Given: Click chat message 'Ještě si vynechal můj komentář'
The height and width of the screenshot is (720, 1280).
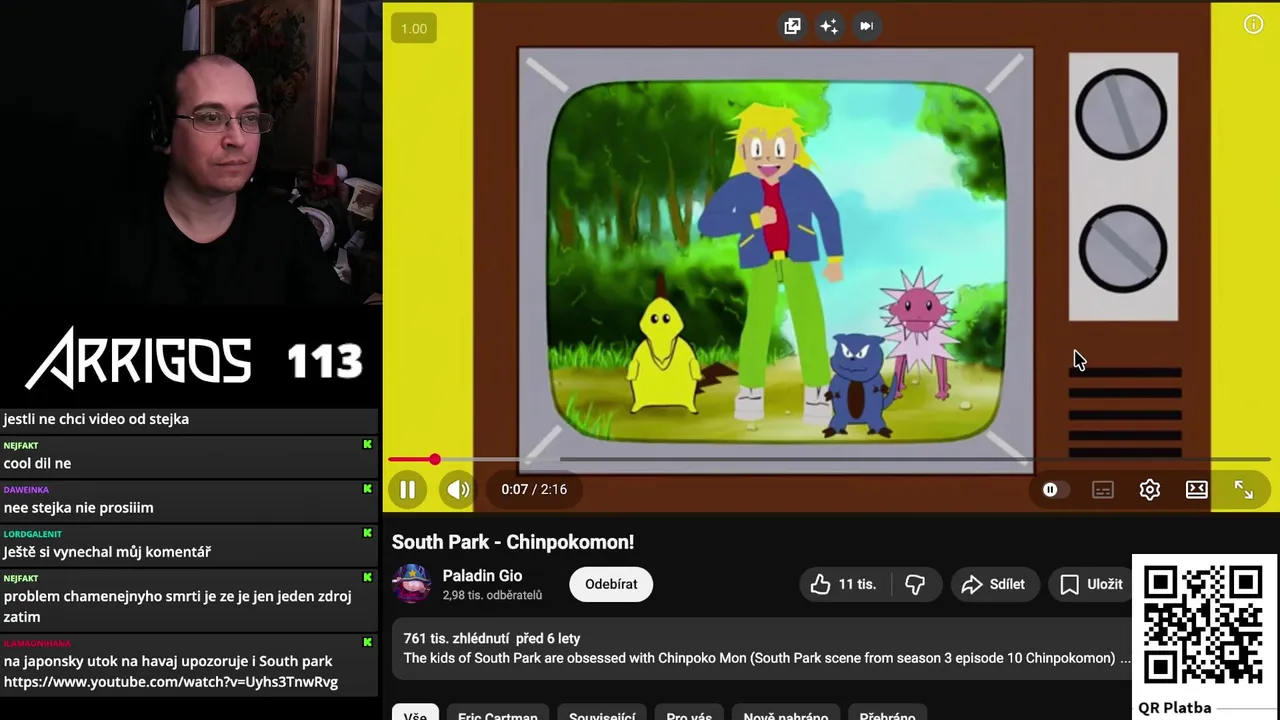Looking at the screenshot, I should click(x=107, y=551).
